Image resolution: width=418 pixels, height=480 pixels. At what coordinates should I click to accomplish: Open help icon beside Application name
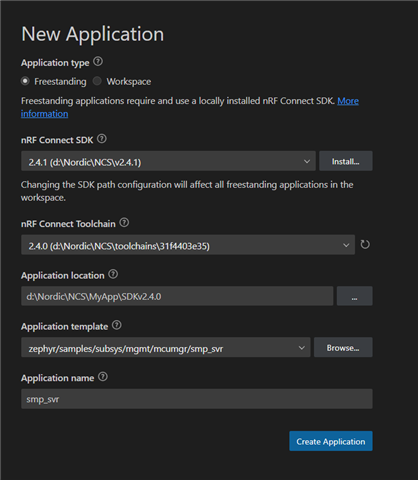103,377
